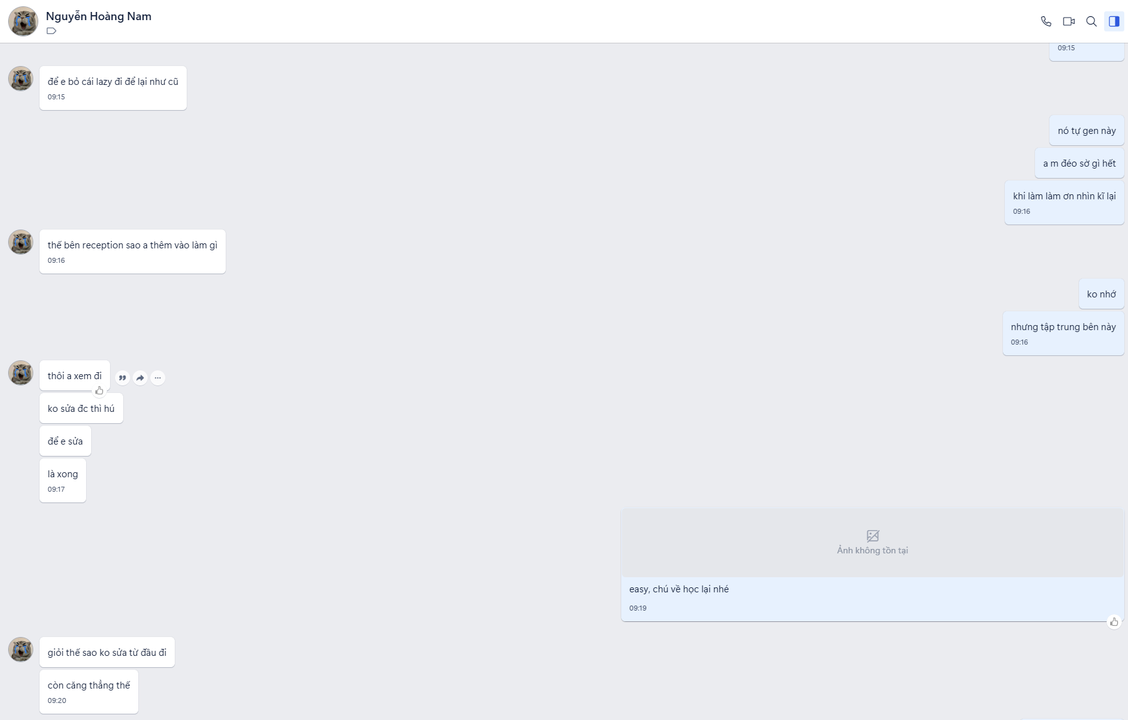Open search in this conversation
Viewport: 1128px width, 720px height.
point(1091,21)
